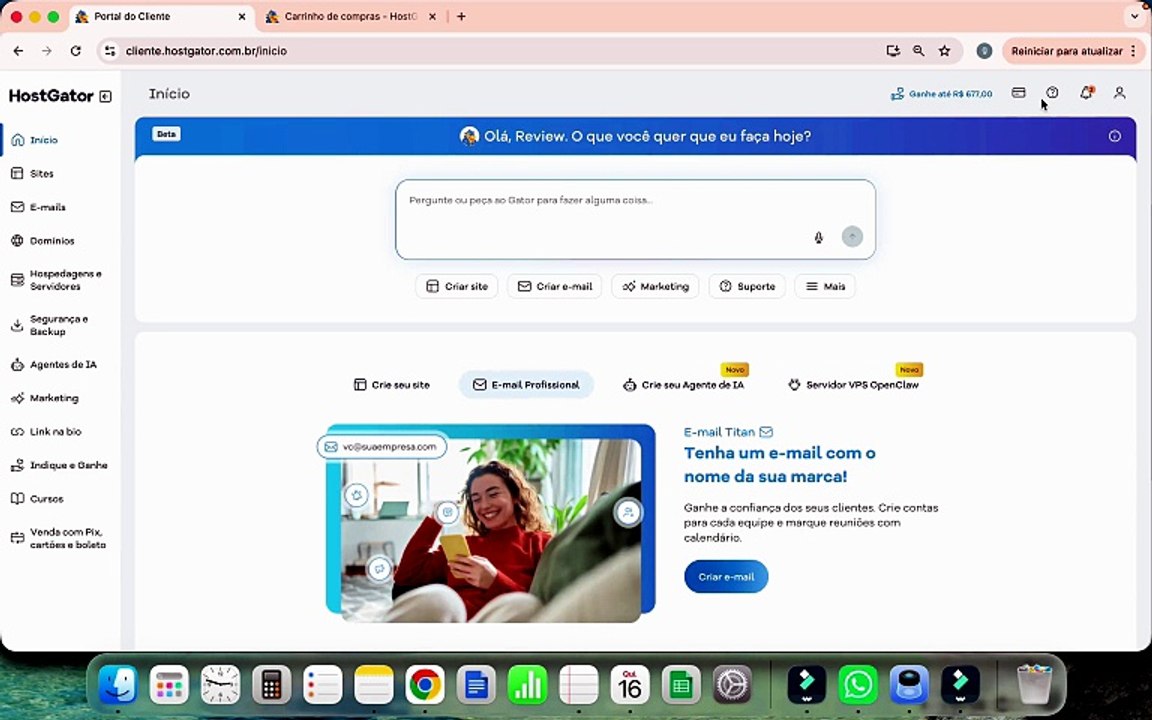Click the Criar site quick button

click(457, 287)
